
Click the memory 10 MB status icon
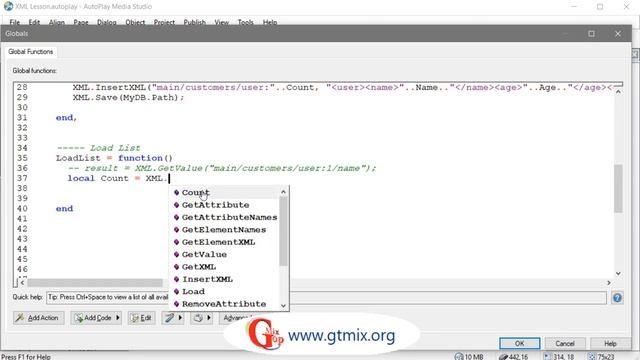pyautogui.click(x=459, y=357)
